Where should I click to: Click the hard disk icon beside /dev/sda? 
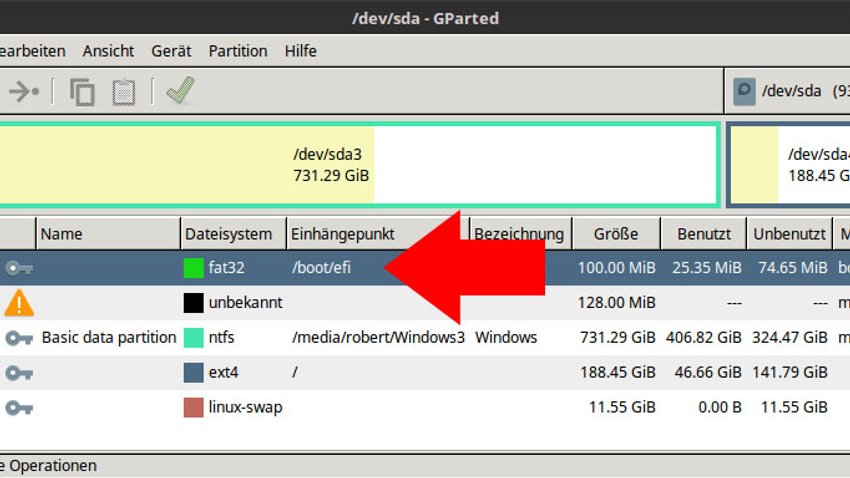pyautogui.click(x=744, y=91)
